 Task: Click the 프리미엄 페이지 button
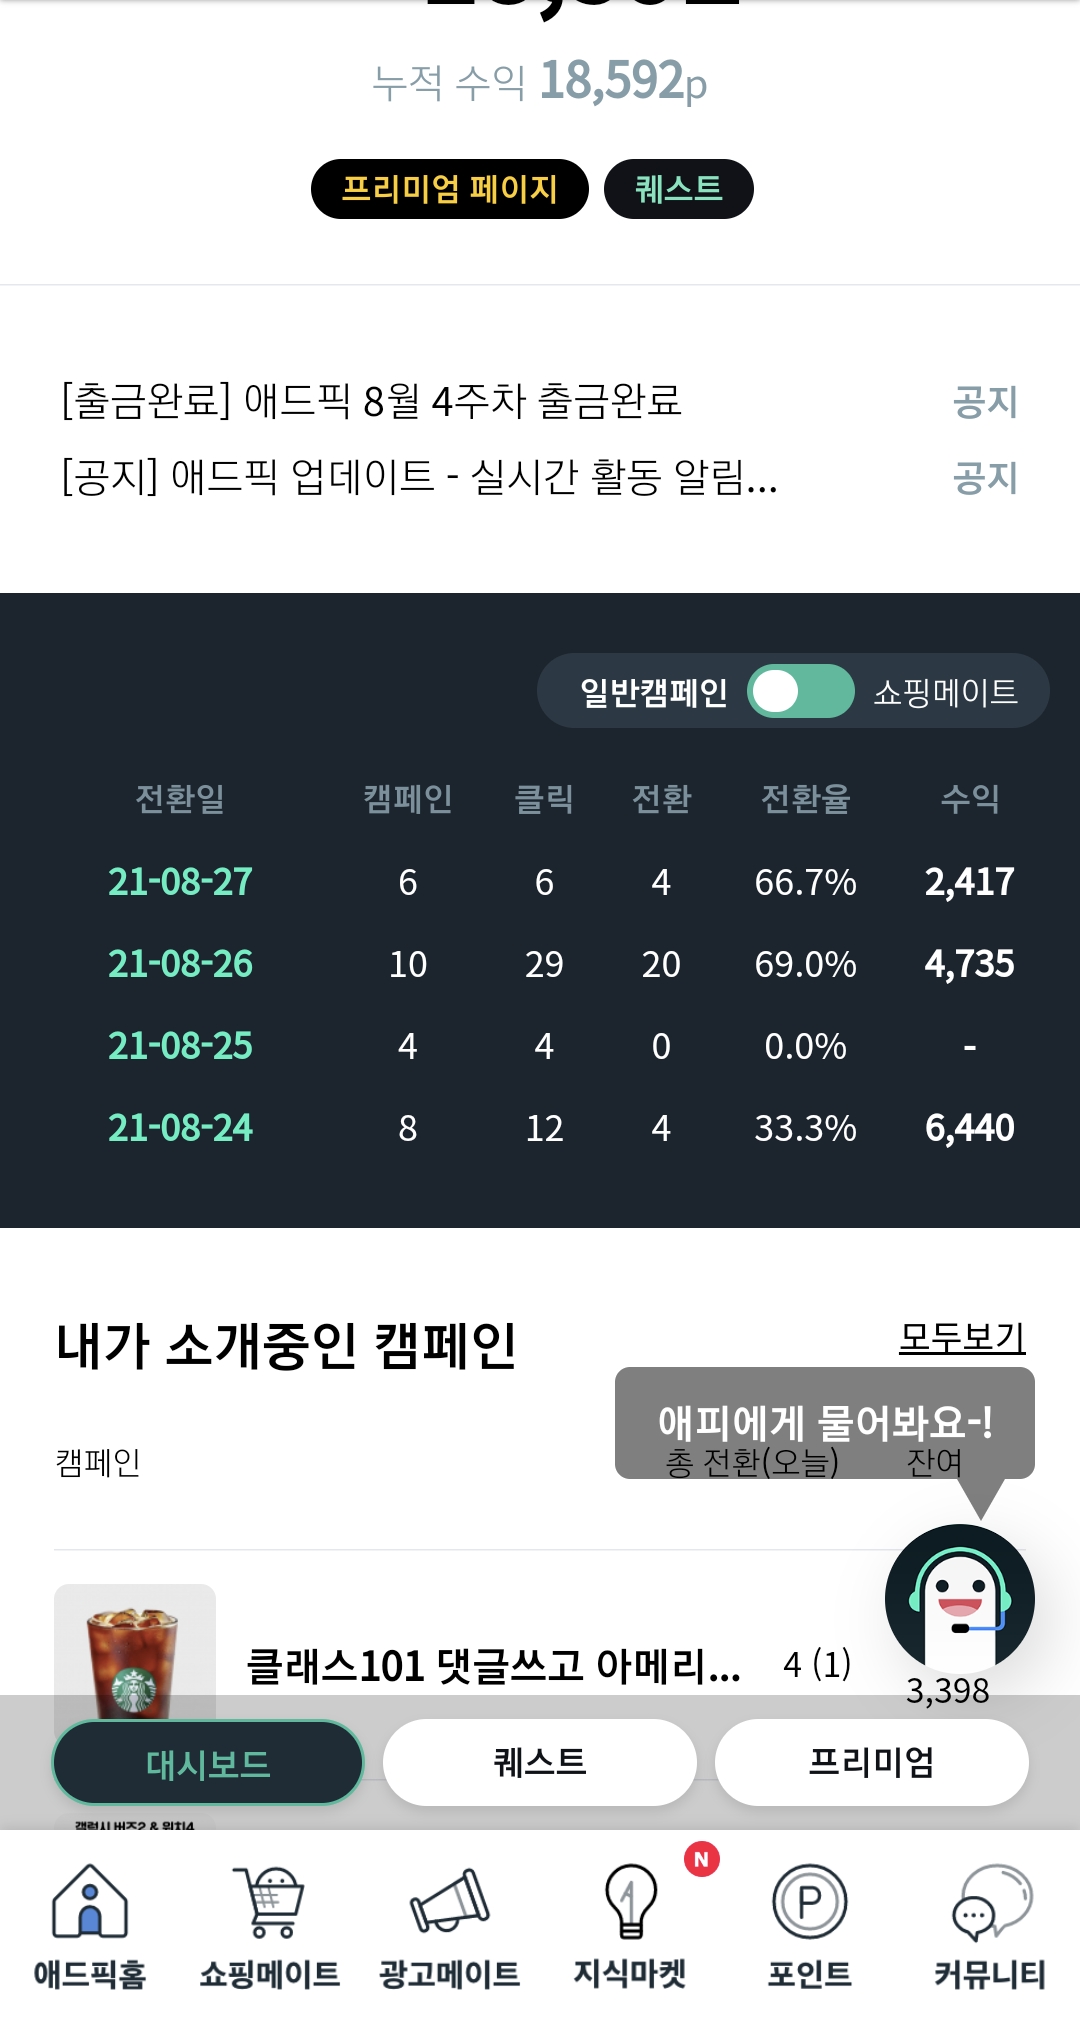450,188
